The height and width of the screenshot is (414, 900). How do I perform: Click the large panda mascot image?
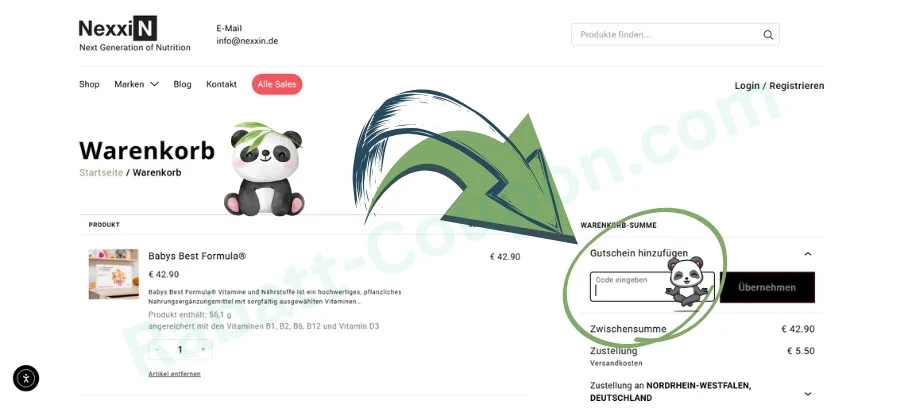pos(265,169)
